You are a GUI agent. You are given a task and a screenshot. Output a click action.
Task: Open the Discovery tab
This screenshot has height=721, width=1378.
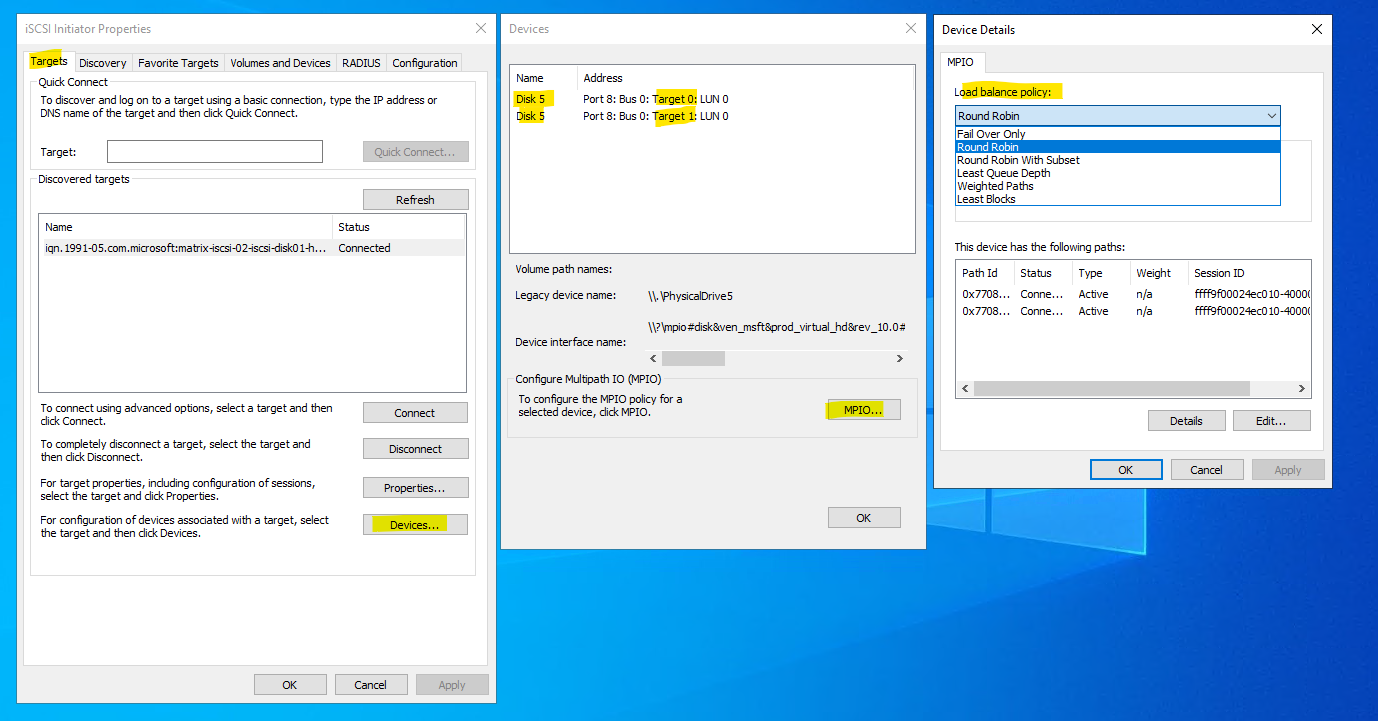tap(103, 63)
